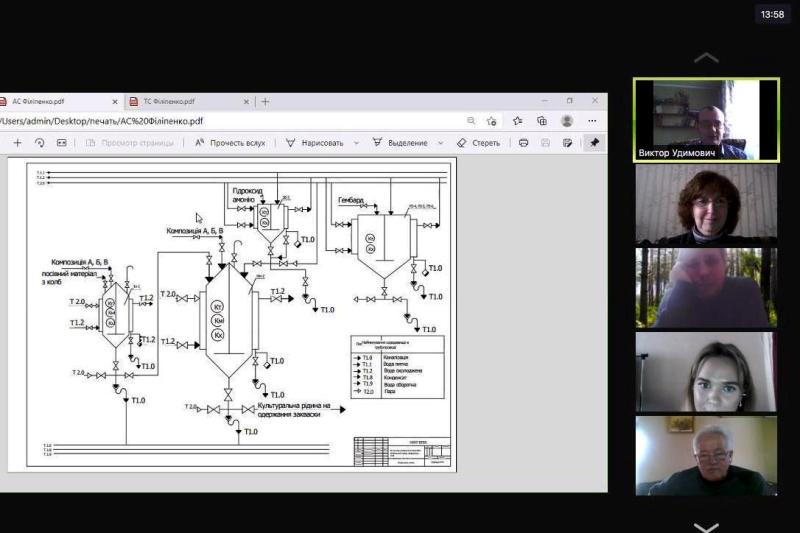Click the print PDF icon

tap(523, 143)
